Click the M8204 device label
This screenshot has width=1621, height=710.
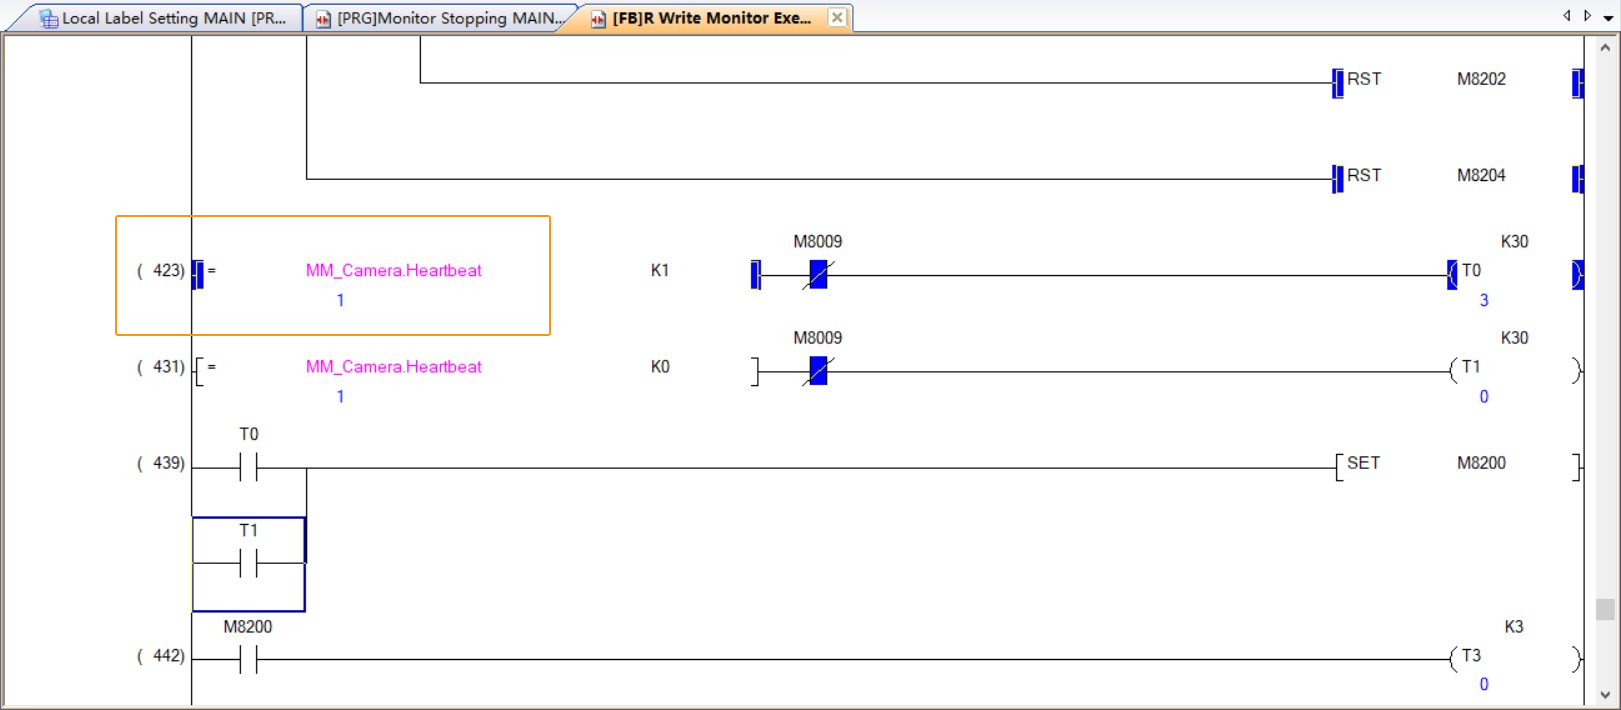(1481, 175)
